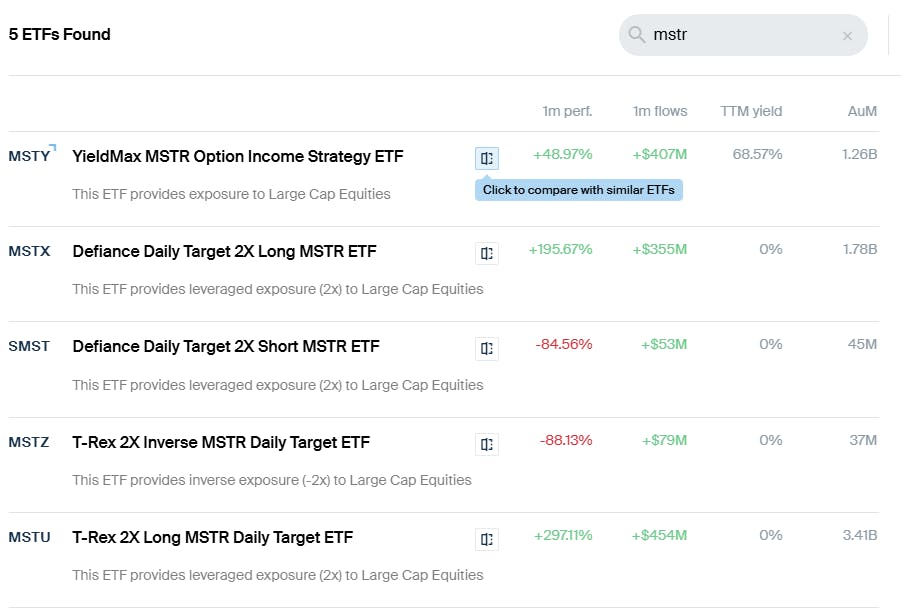
Task: Select the MSTU ticker
Action: (x=30, y=537)
